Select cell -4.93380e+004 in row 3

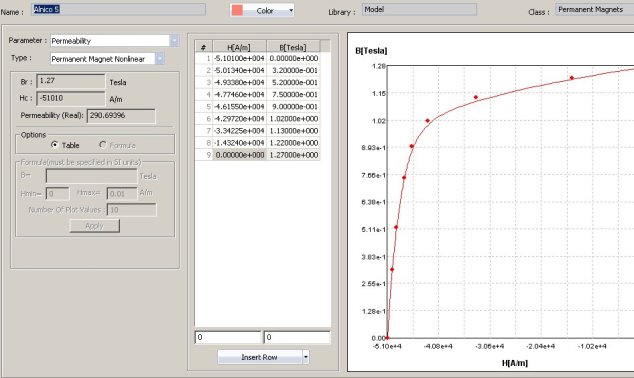coord(239,83)
